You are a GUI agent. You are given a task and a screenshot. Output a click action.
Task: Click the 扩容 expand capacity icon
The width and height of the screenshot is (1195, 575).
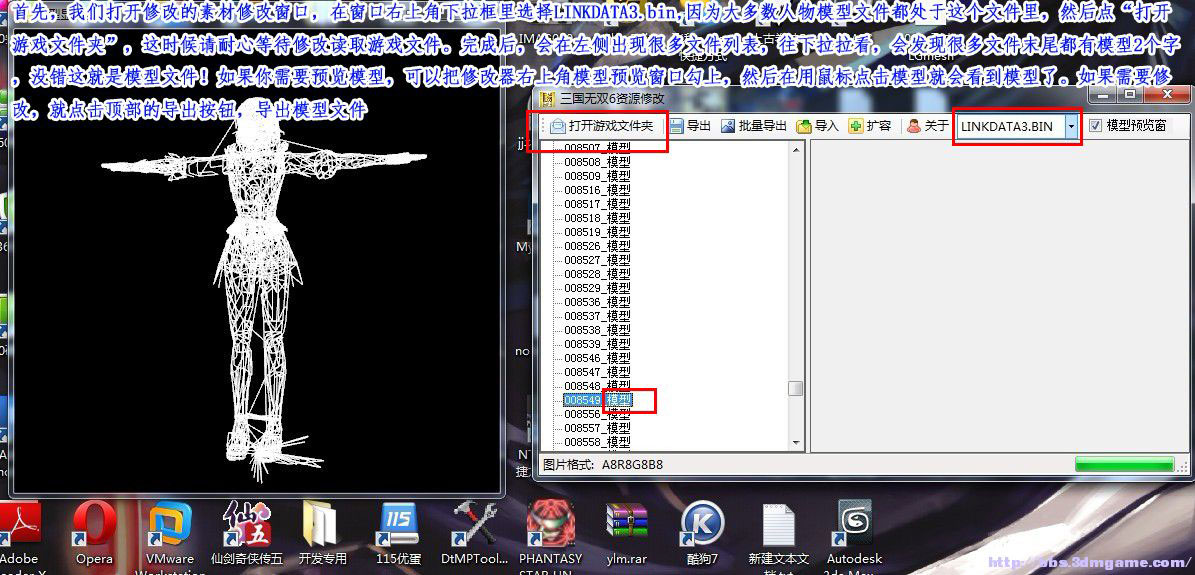[869, 126]
